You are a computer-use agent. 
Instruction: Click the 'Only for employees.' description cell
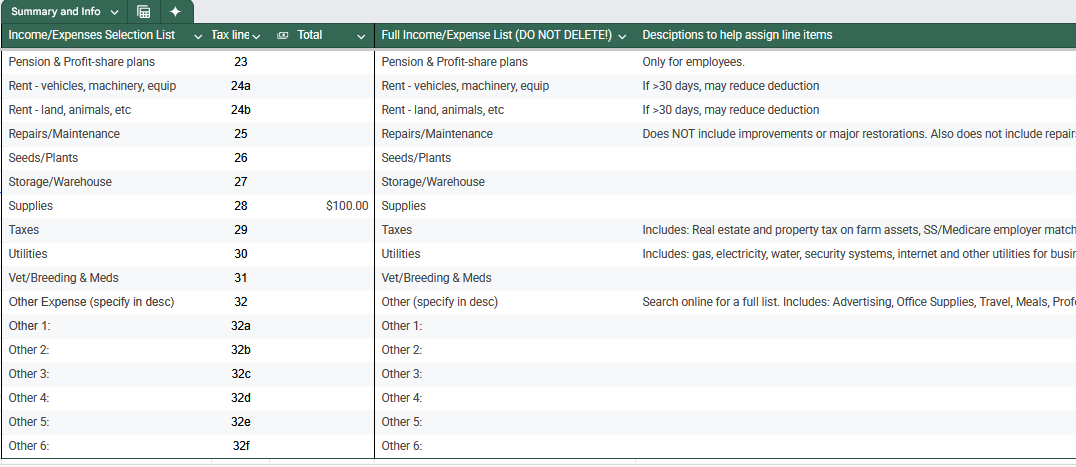click(693, 62)
